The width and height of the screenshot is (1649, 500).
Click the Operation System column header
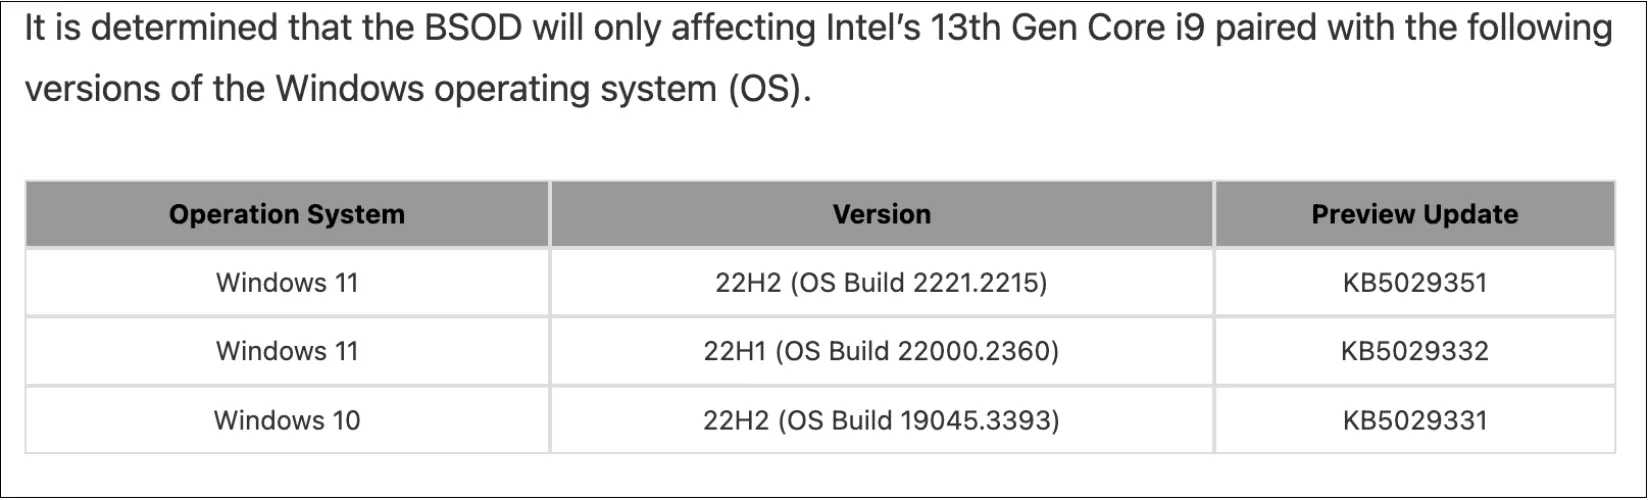coord(287,215)
